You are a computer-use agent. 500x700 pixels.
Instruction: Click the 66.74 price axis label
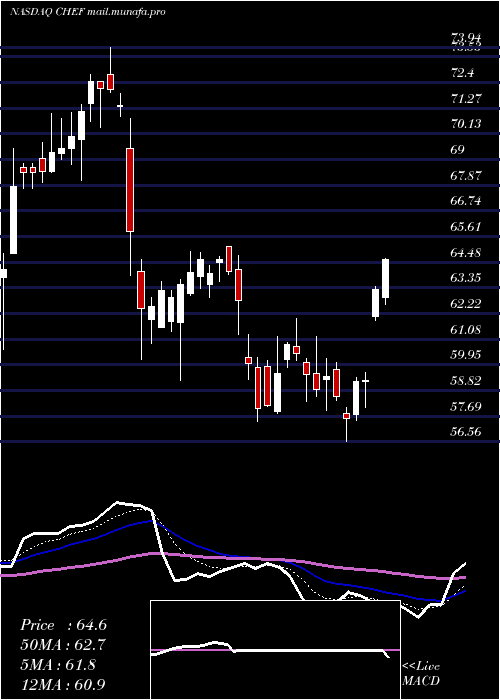click(x=466, y=201)
